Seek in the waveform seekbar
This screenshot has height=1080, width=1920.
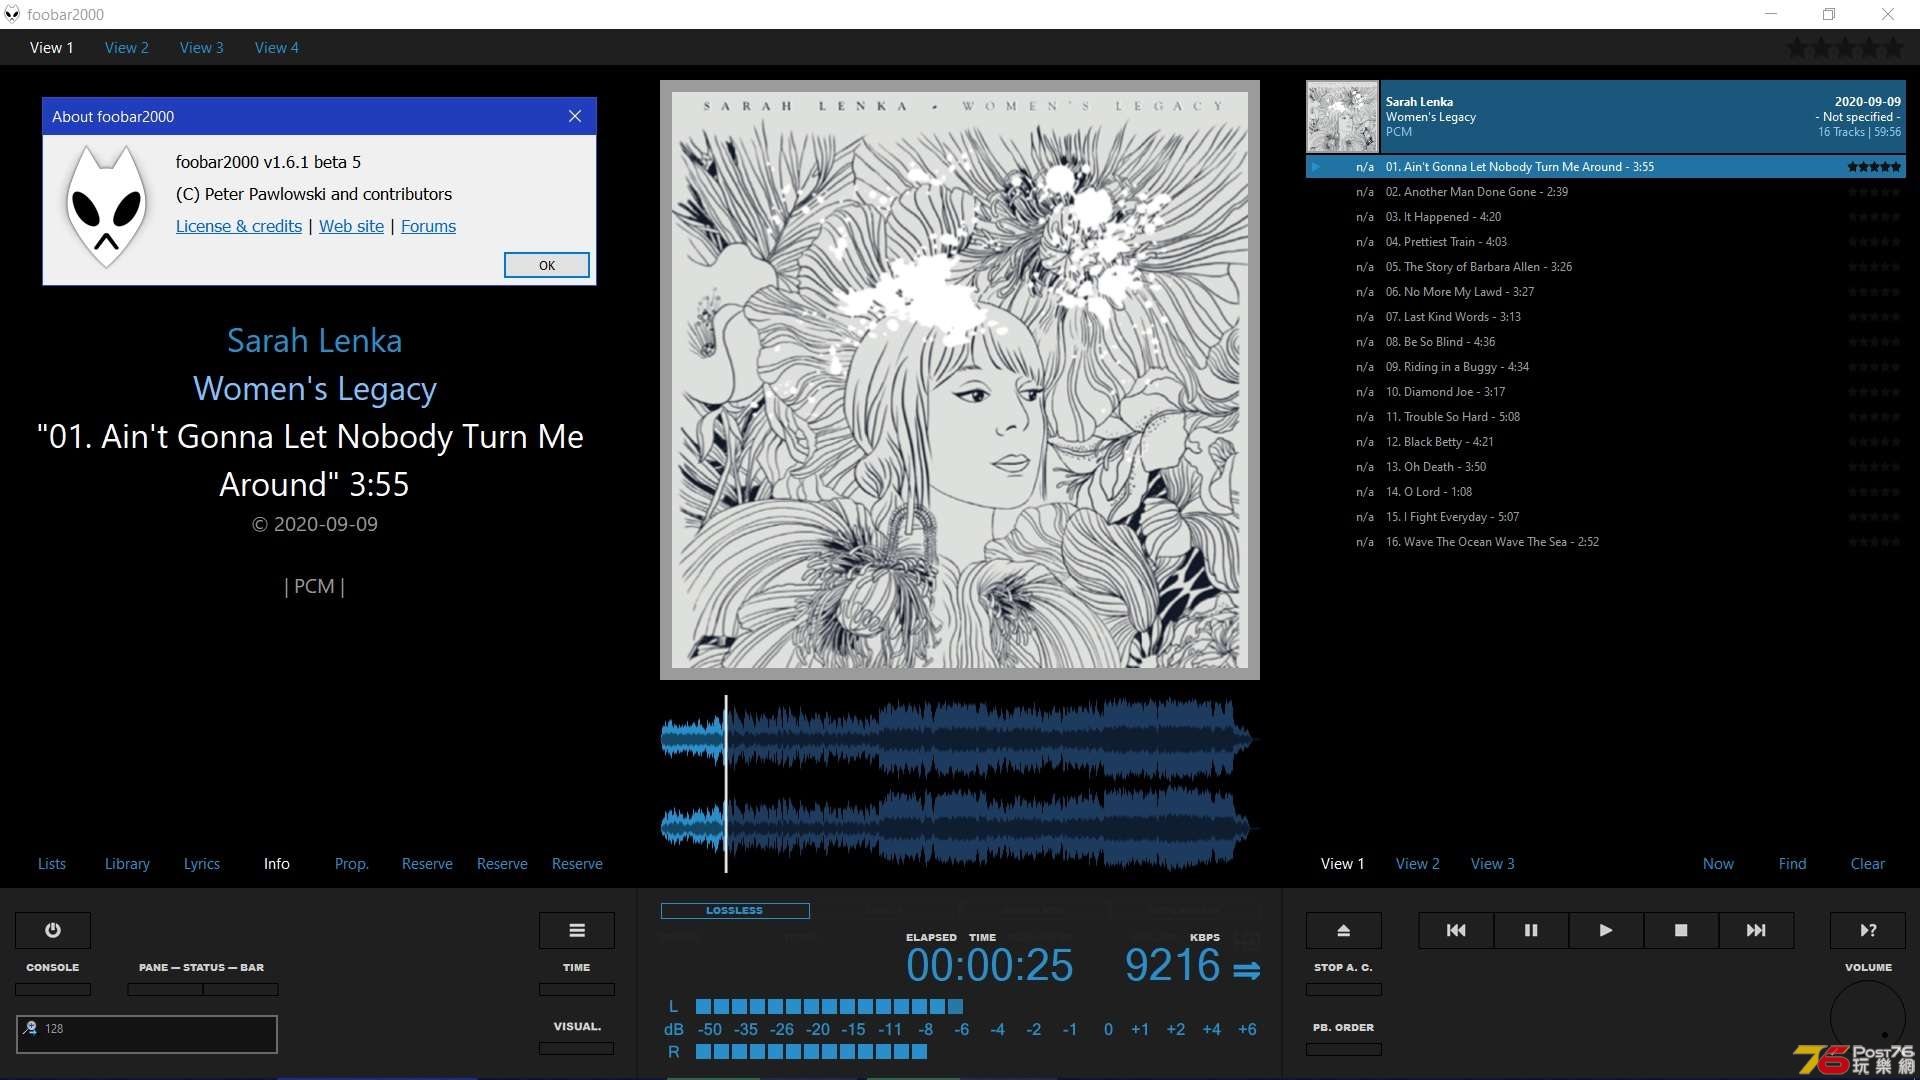click(958, 784)
